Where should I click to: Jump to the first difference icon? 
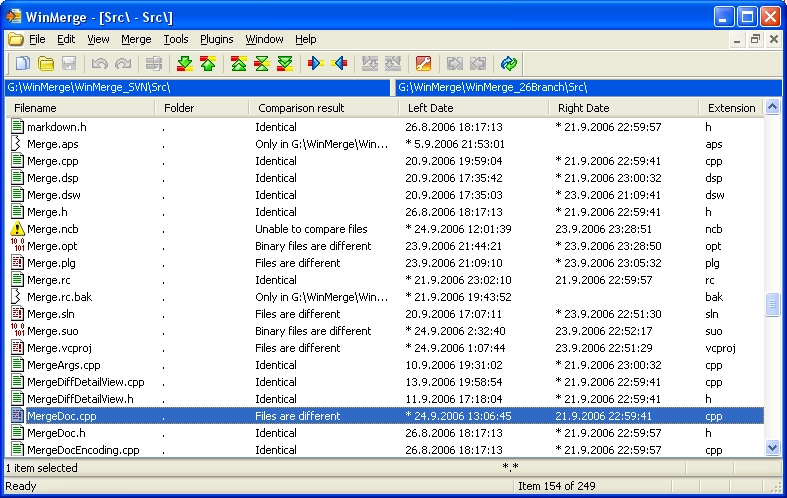click(x=239, y=64)
